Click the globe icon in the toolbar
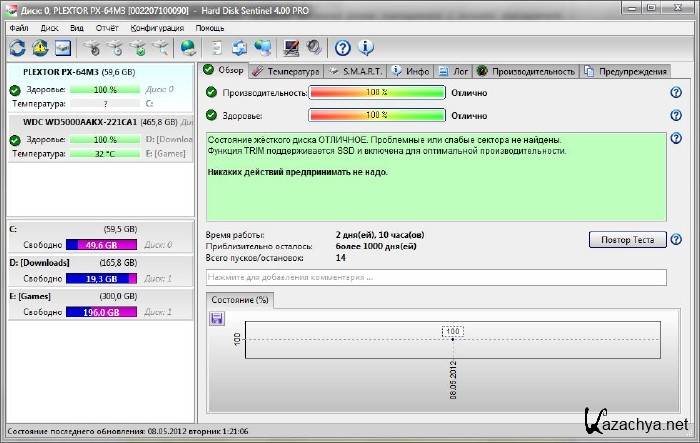 (187, 48)
